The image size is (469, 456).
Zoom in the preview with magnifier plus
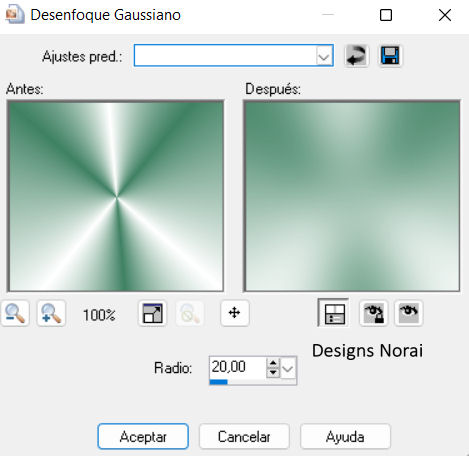point(51,313)
